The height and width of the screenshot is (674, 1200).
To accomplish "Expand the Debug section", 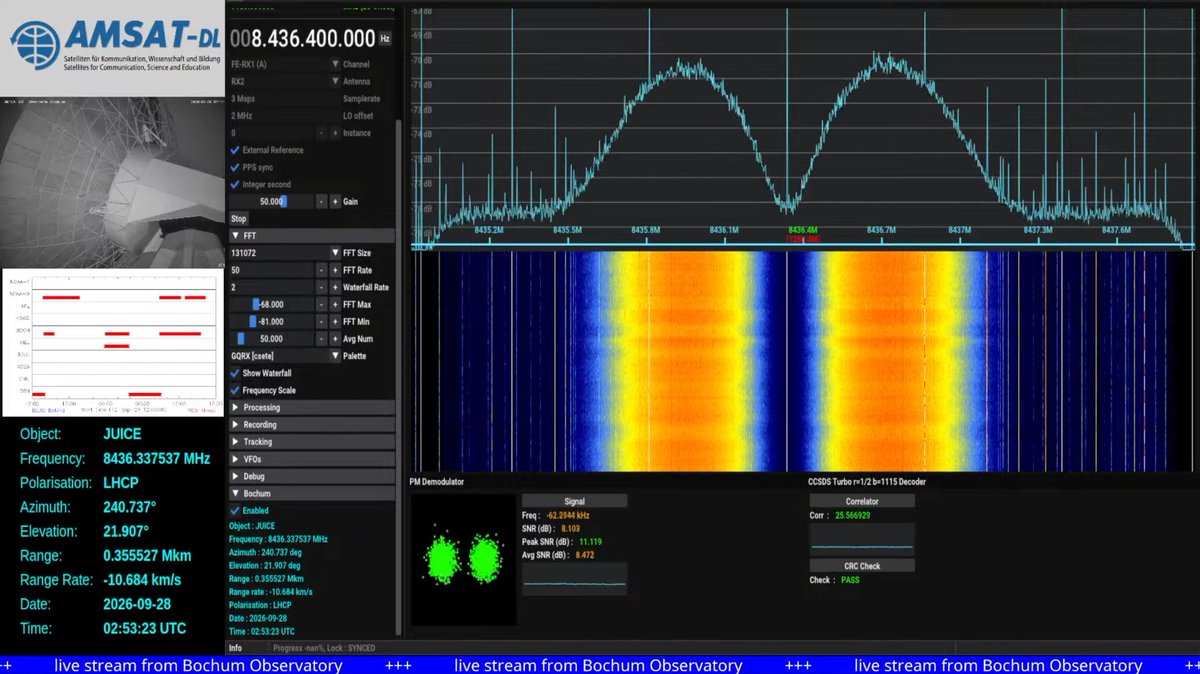I will 312,476.
